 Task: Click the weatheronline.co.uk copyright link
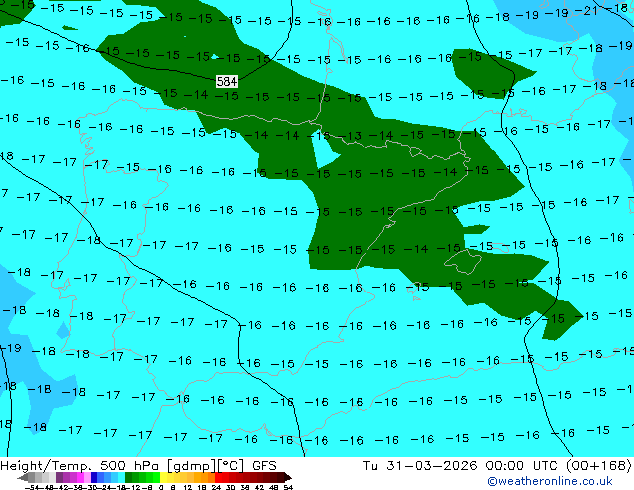[x=550, y=481]
